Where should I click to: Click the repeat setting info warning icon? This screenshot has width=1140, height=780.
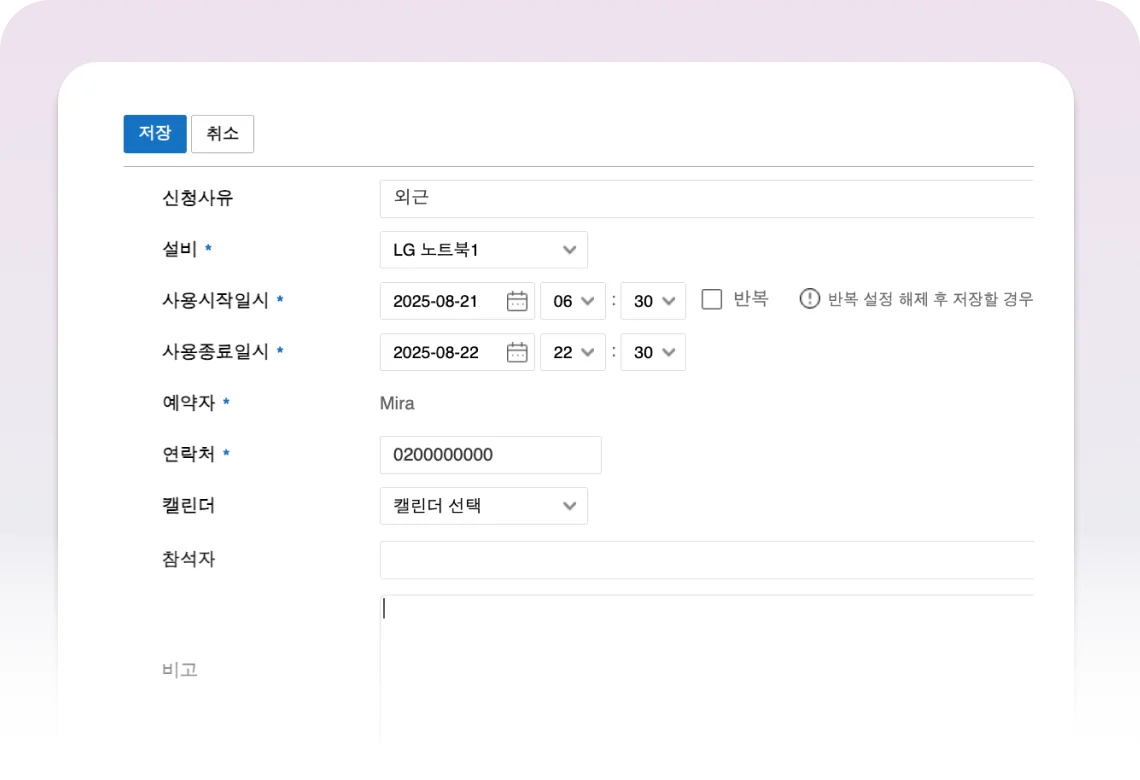pos(809,299)
